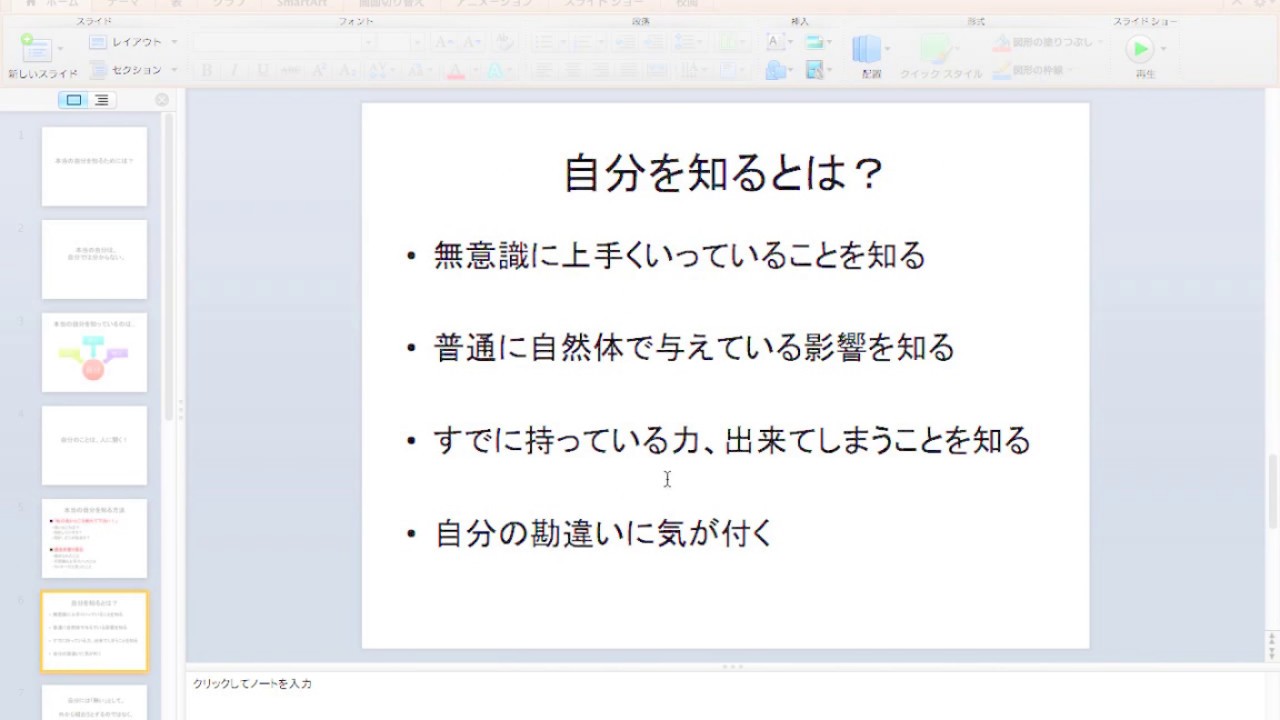This screenshot has height=720, width=1280.
Task: Switch to アニメーション ribbon tab
Action: point(495,4)
